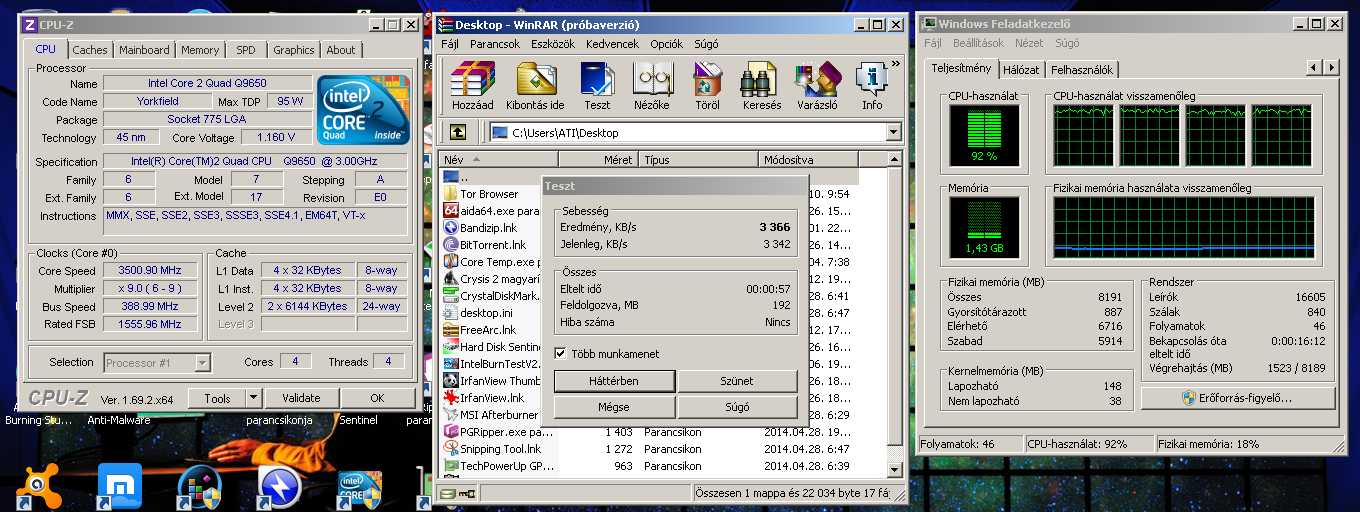This screenshot has width=1360, height=512.
Task: Click the Intel Core 2 Quad logo in CPU-Z
Action: pos(363,109)
